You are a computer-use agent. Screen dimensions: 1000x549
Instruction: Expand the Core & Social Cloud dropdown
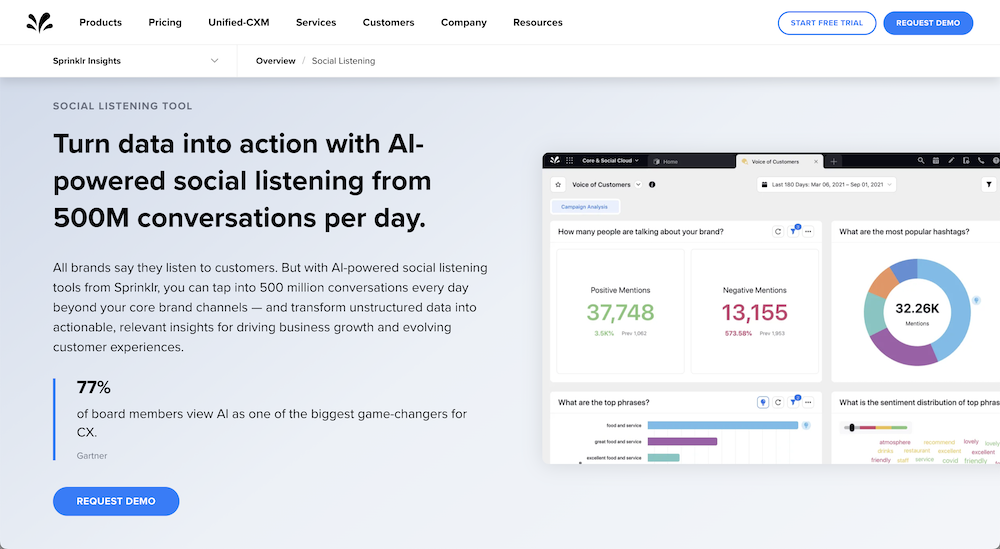click(x=610, y=161)
